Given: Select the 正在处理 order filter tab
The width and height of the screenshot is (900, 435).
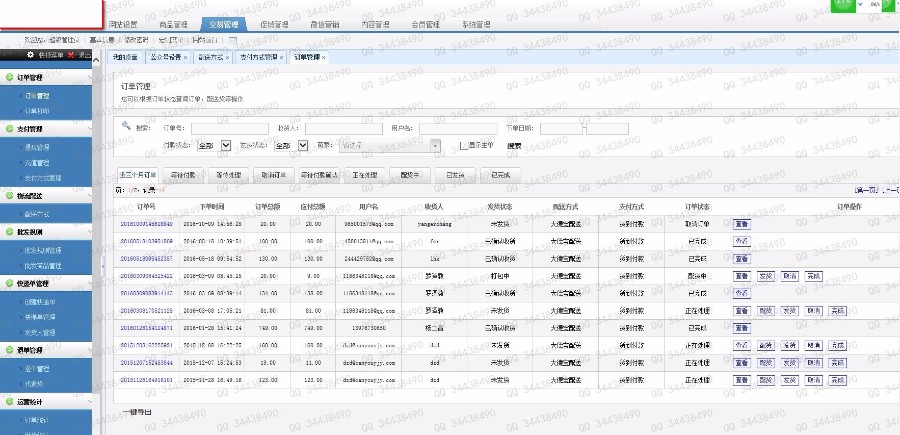Looking at the screenshot, I should point(364,175).
